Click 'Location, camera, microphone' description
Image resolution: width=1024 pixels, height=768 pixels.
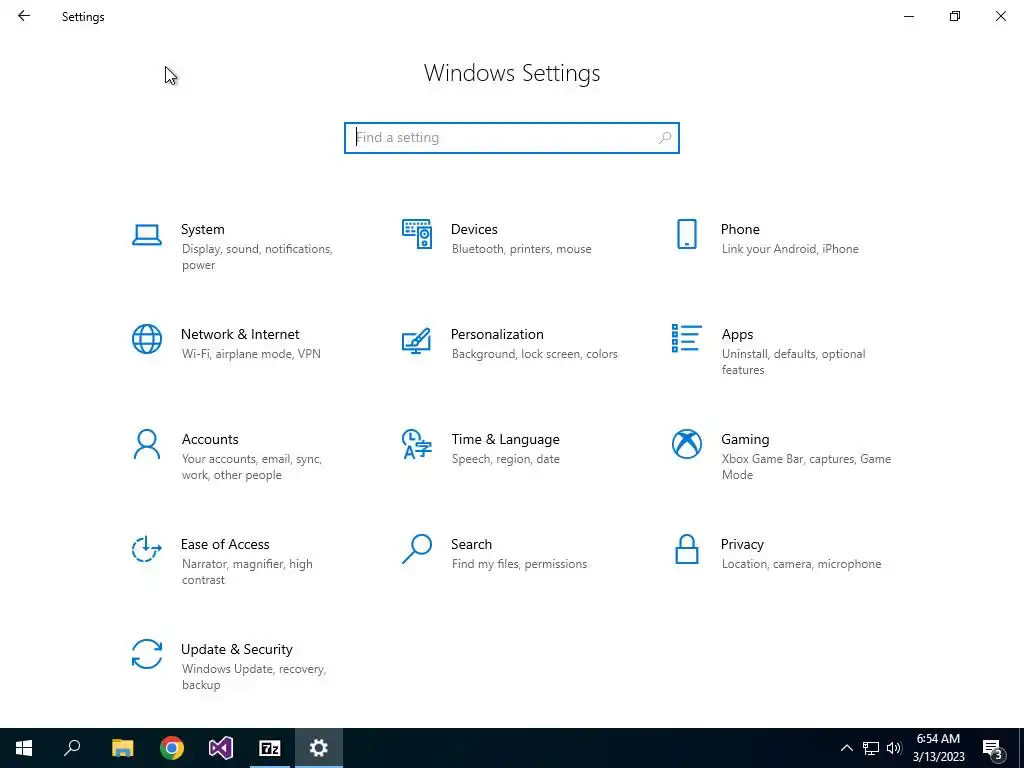tap(801, 564)
